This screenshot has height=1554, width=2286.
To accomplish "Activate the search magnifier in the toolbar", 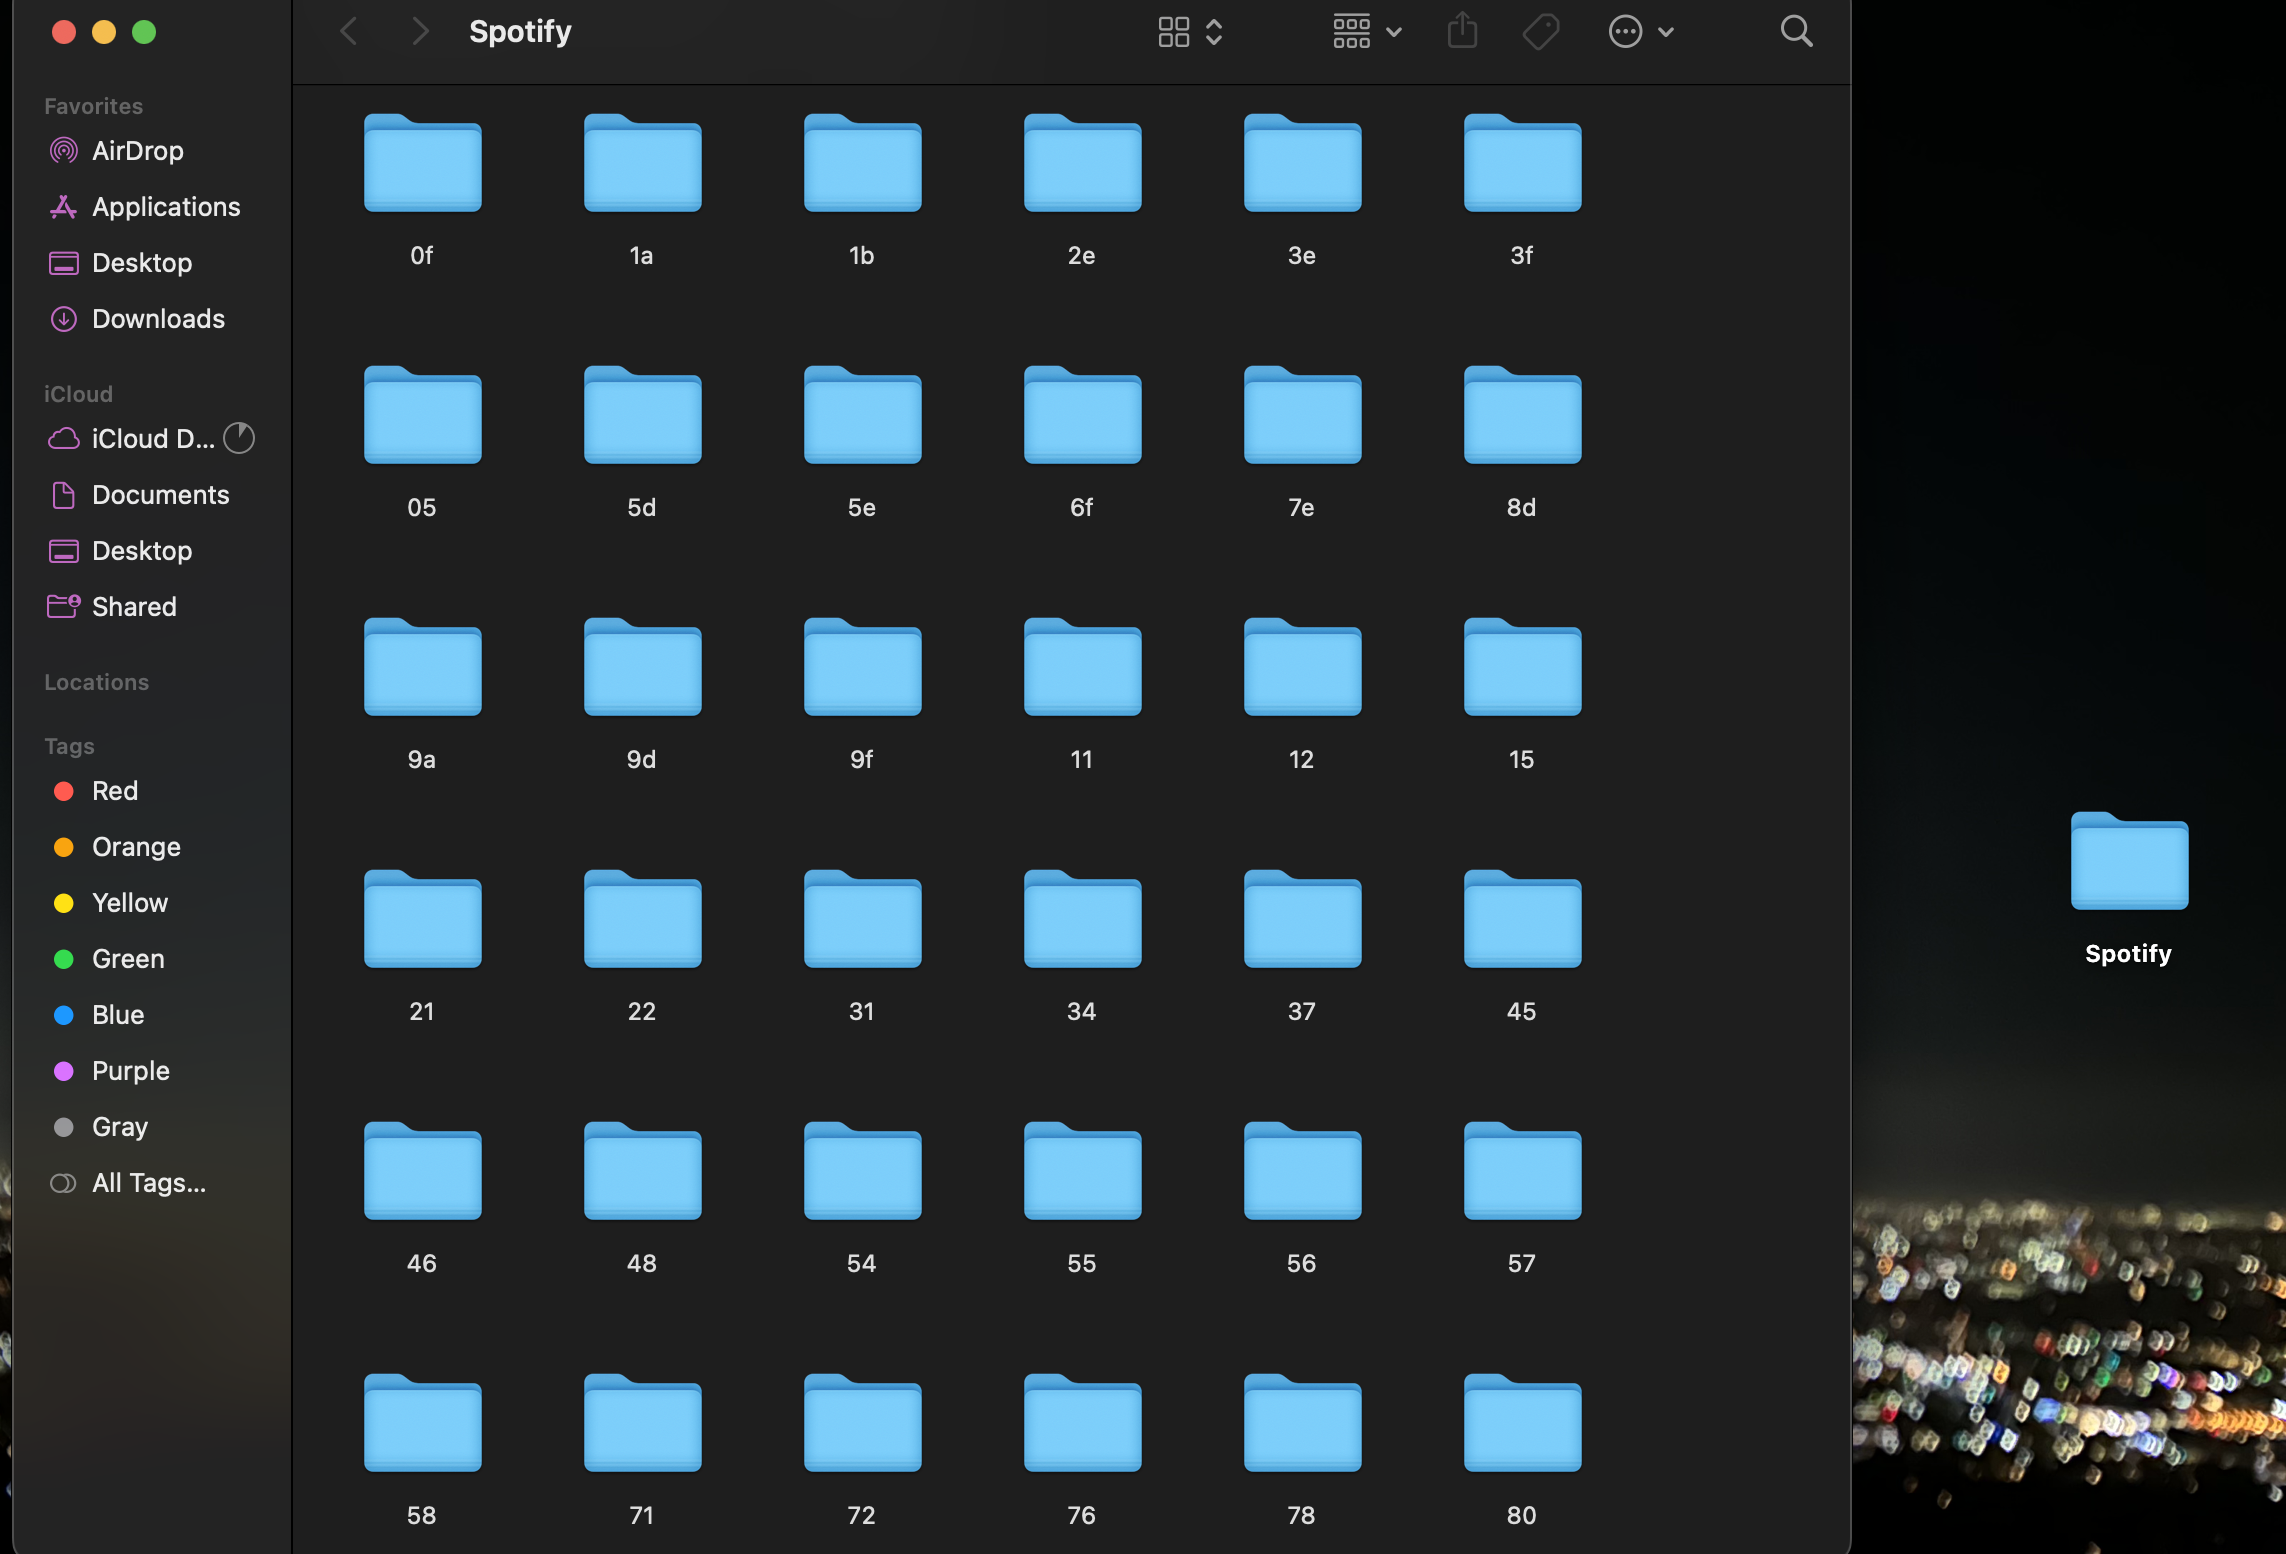I will coord(1796,31).
